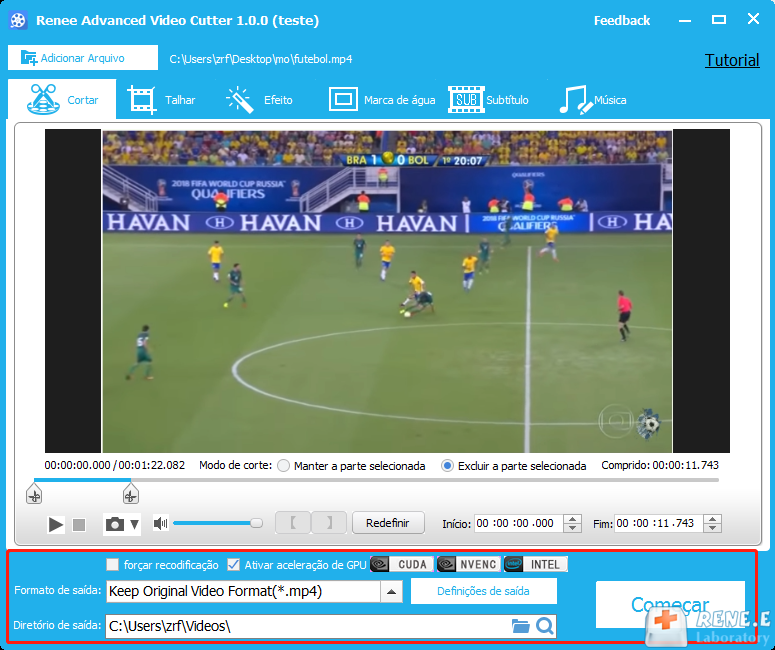775x650 pixels.
Task: Click the video preview frame
Action: click(x=387, y=291)
